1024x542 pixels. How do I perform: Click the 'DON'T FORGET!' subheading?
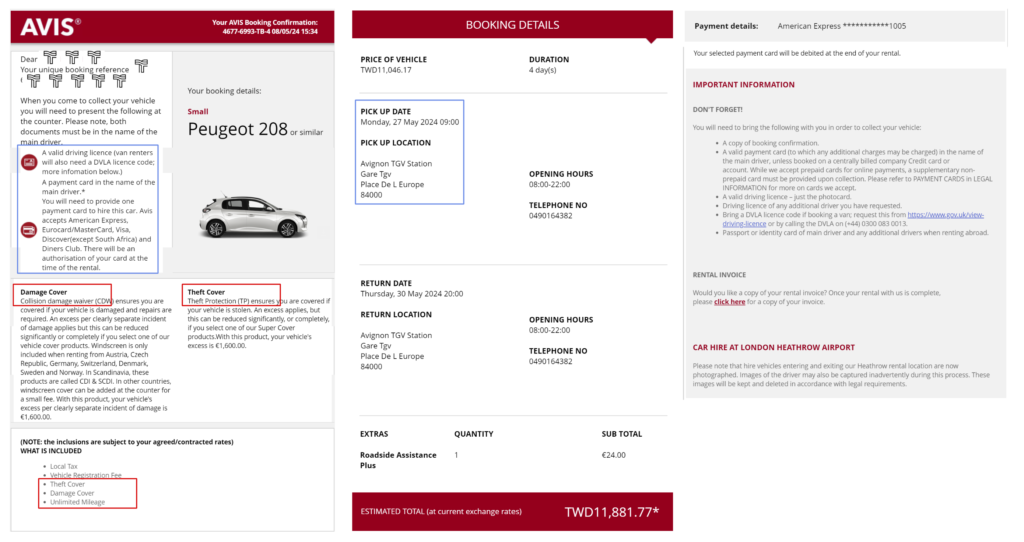pos(718,110)
